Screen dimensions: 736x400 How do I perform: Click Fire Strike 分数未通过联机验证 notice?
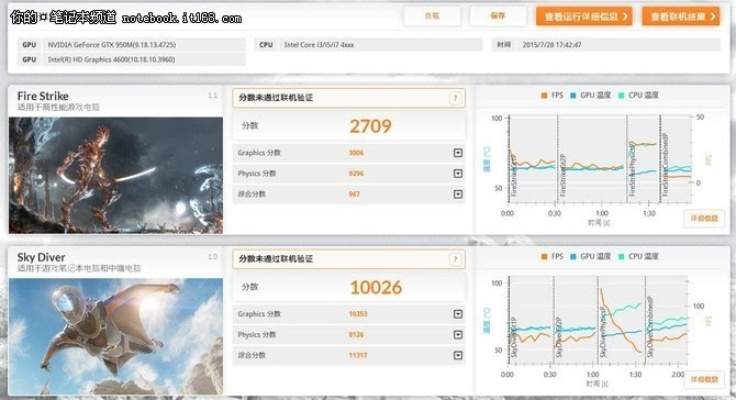coord(348,98)
